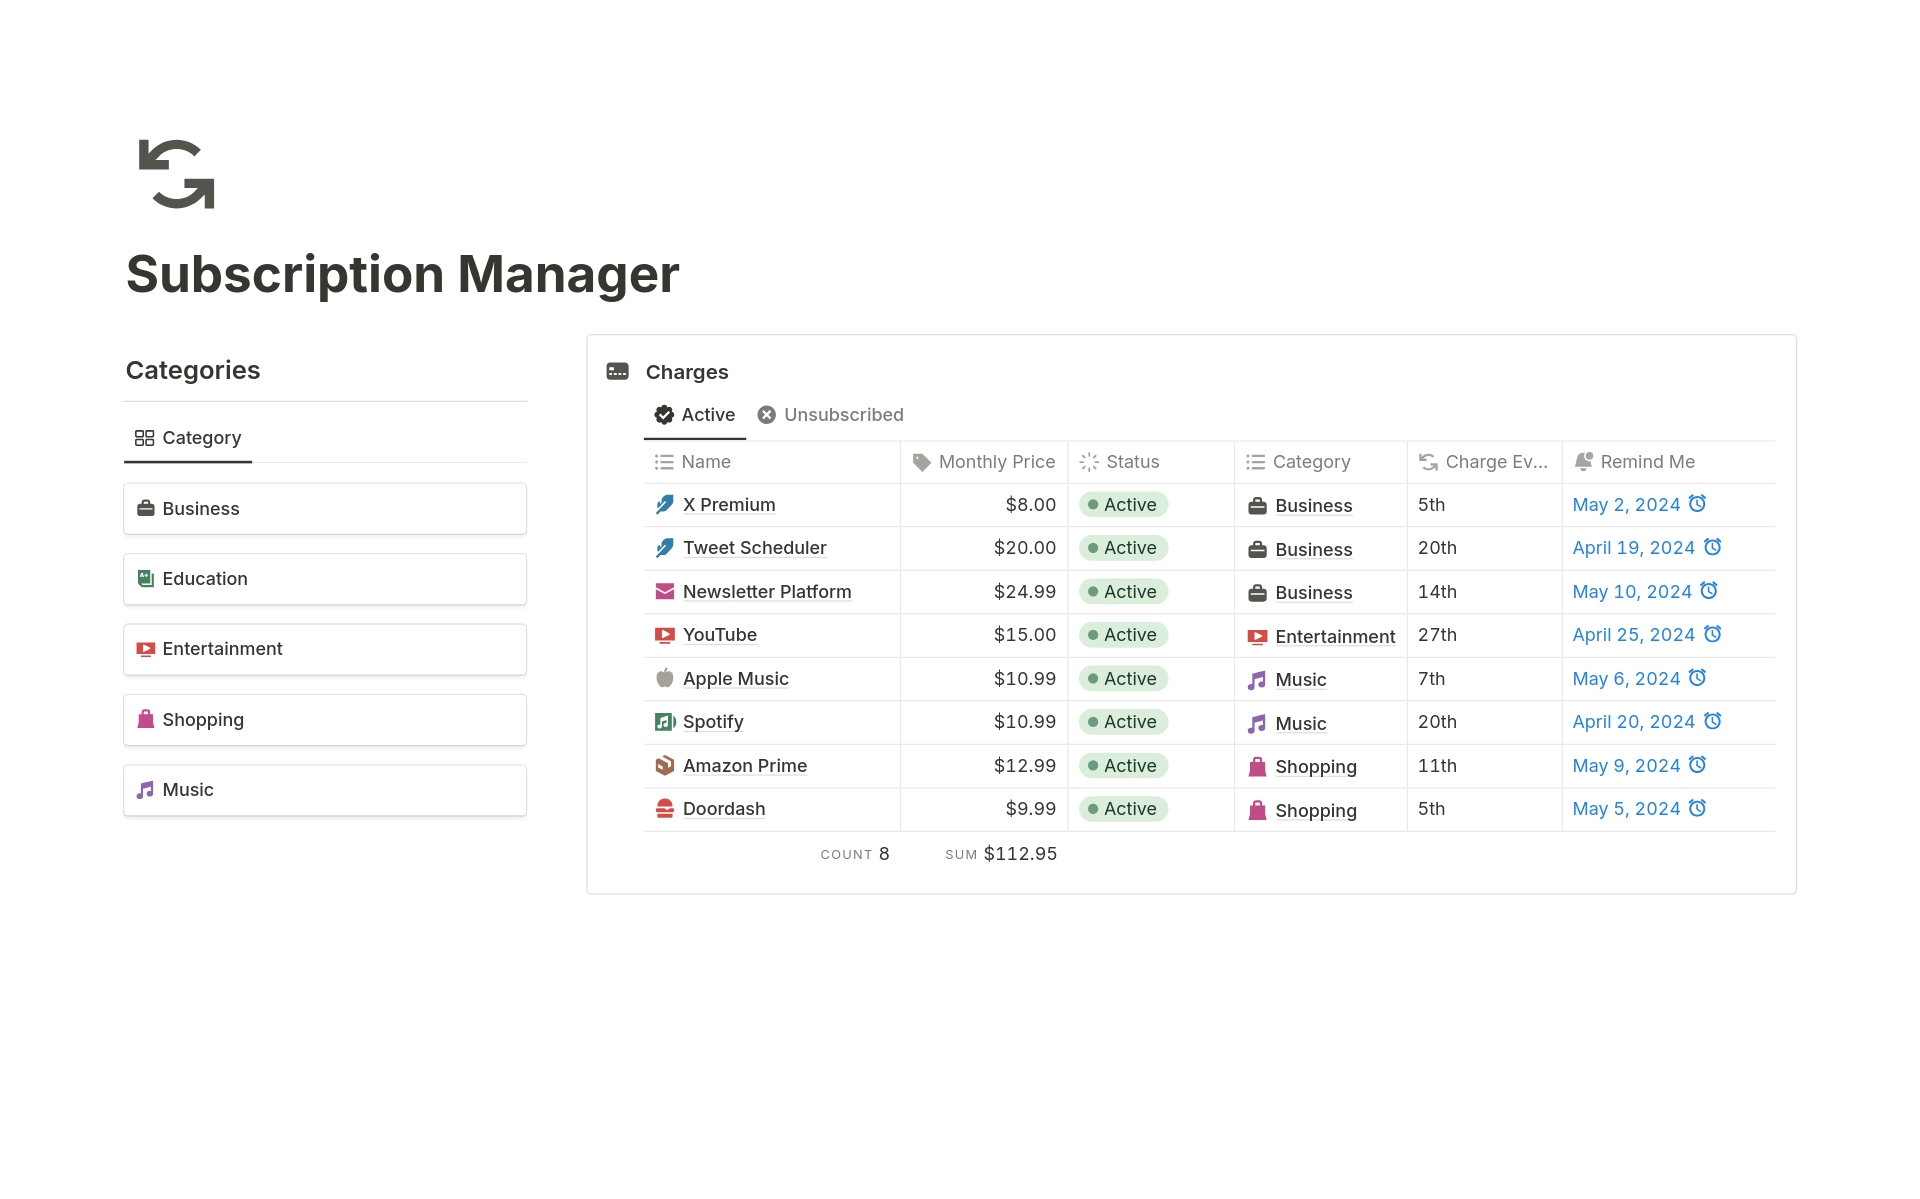
Task: Toggle Active status for YouTube
Action: click(1123, 634)
